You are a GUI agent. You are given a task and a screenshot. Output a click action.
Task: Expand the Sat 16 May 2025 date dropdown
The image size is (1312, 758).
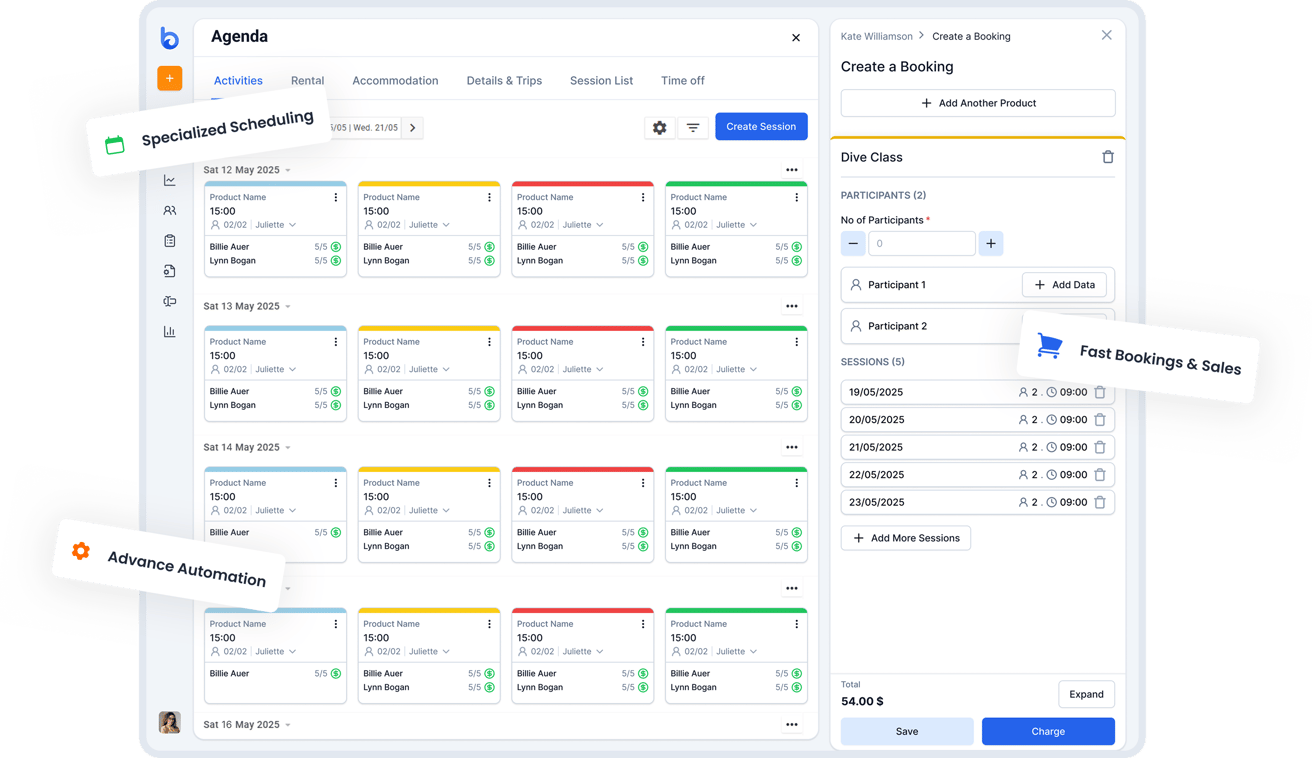tap(288, 725)
